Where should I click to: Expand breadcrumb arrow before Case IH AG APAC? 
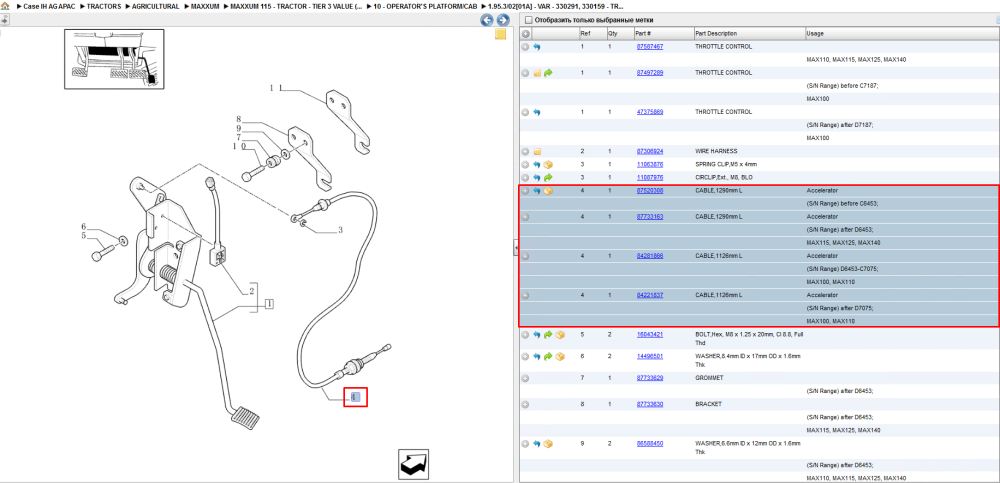pyautogui.click(x=19, y=6)
